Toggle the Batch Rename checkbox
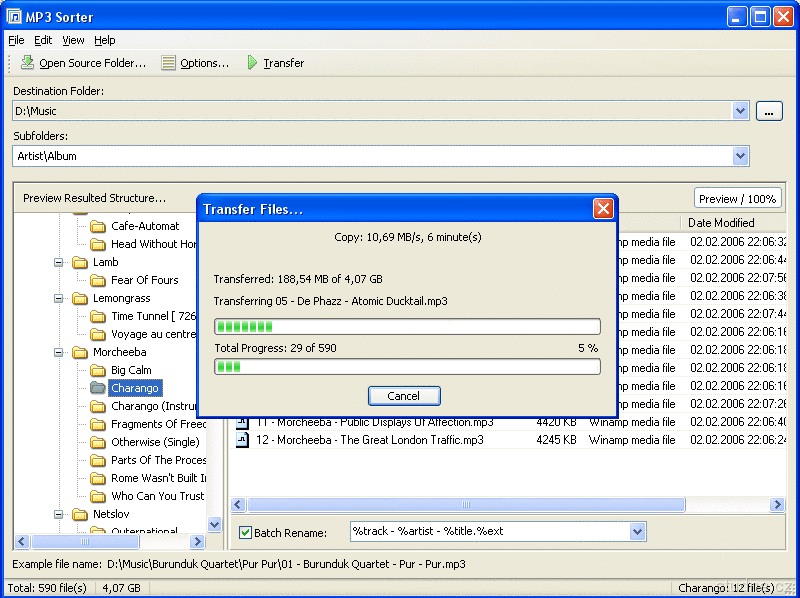The image size is (800, 598). (x=245, y=533)
